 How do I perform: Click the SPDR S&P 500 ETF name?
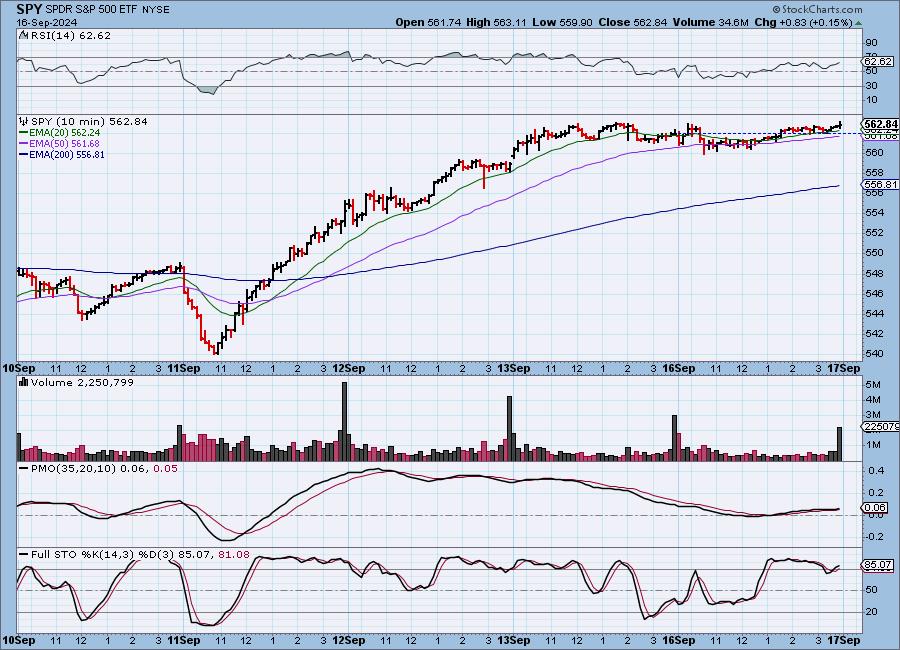click(x=90, y=10)
